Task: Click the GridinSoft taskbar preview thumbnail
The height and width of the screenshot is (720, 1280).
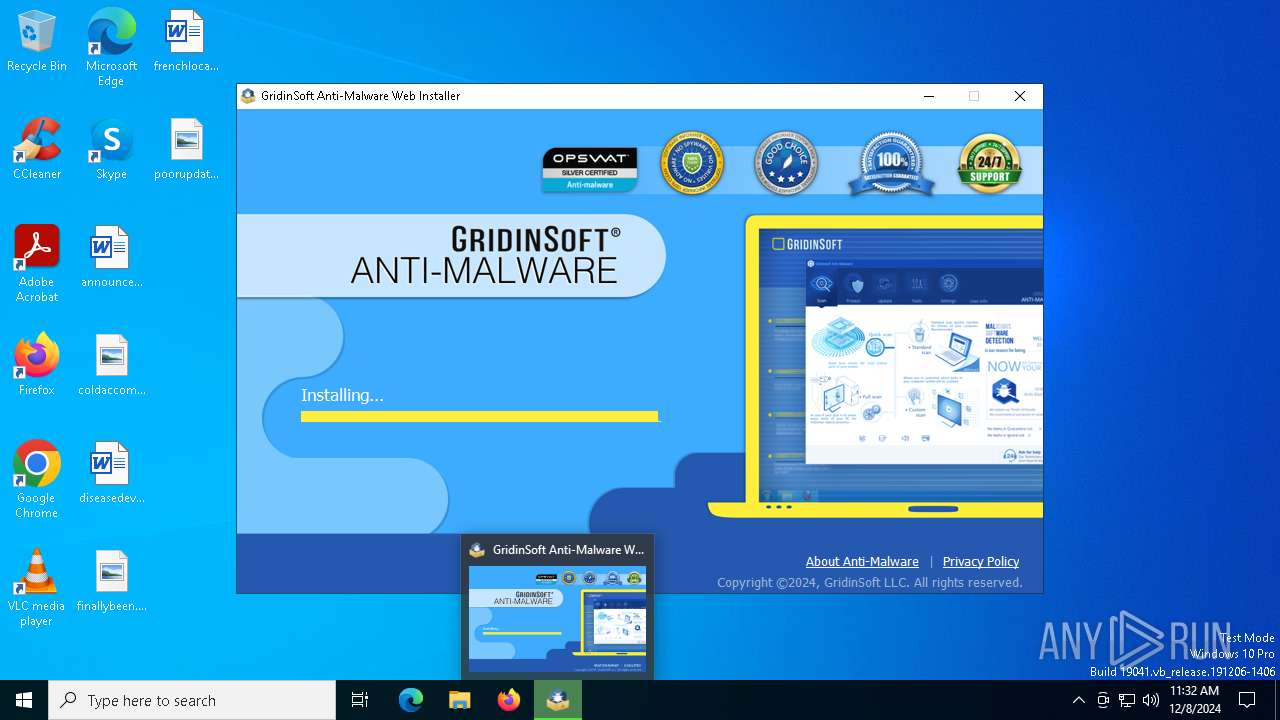Action: (x=557, y=619)
